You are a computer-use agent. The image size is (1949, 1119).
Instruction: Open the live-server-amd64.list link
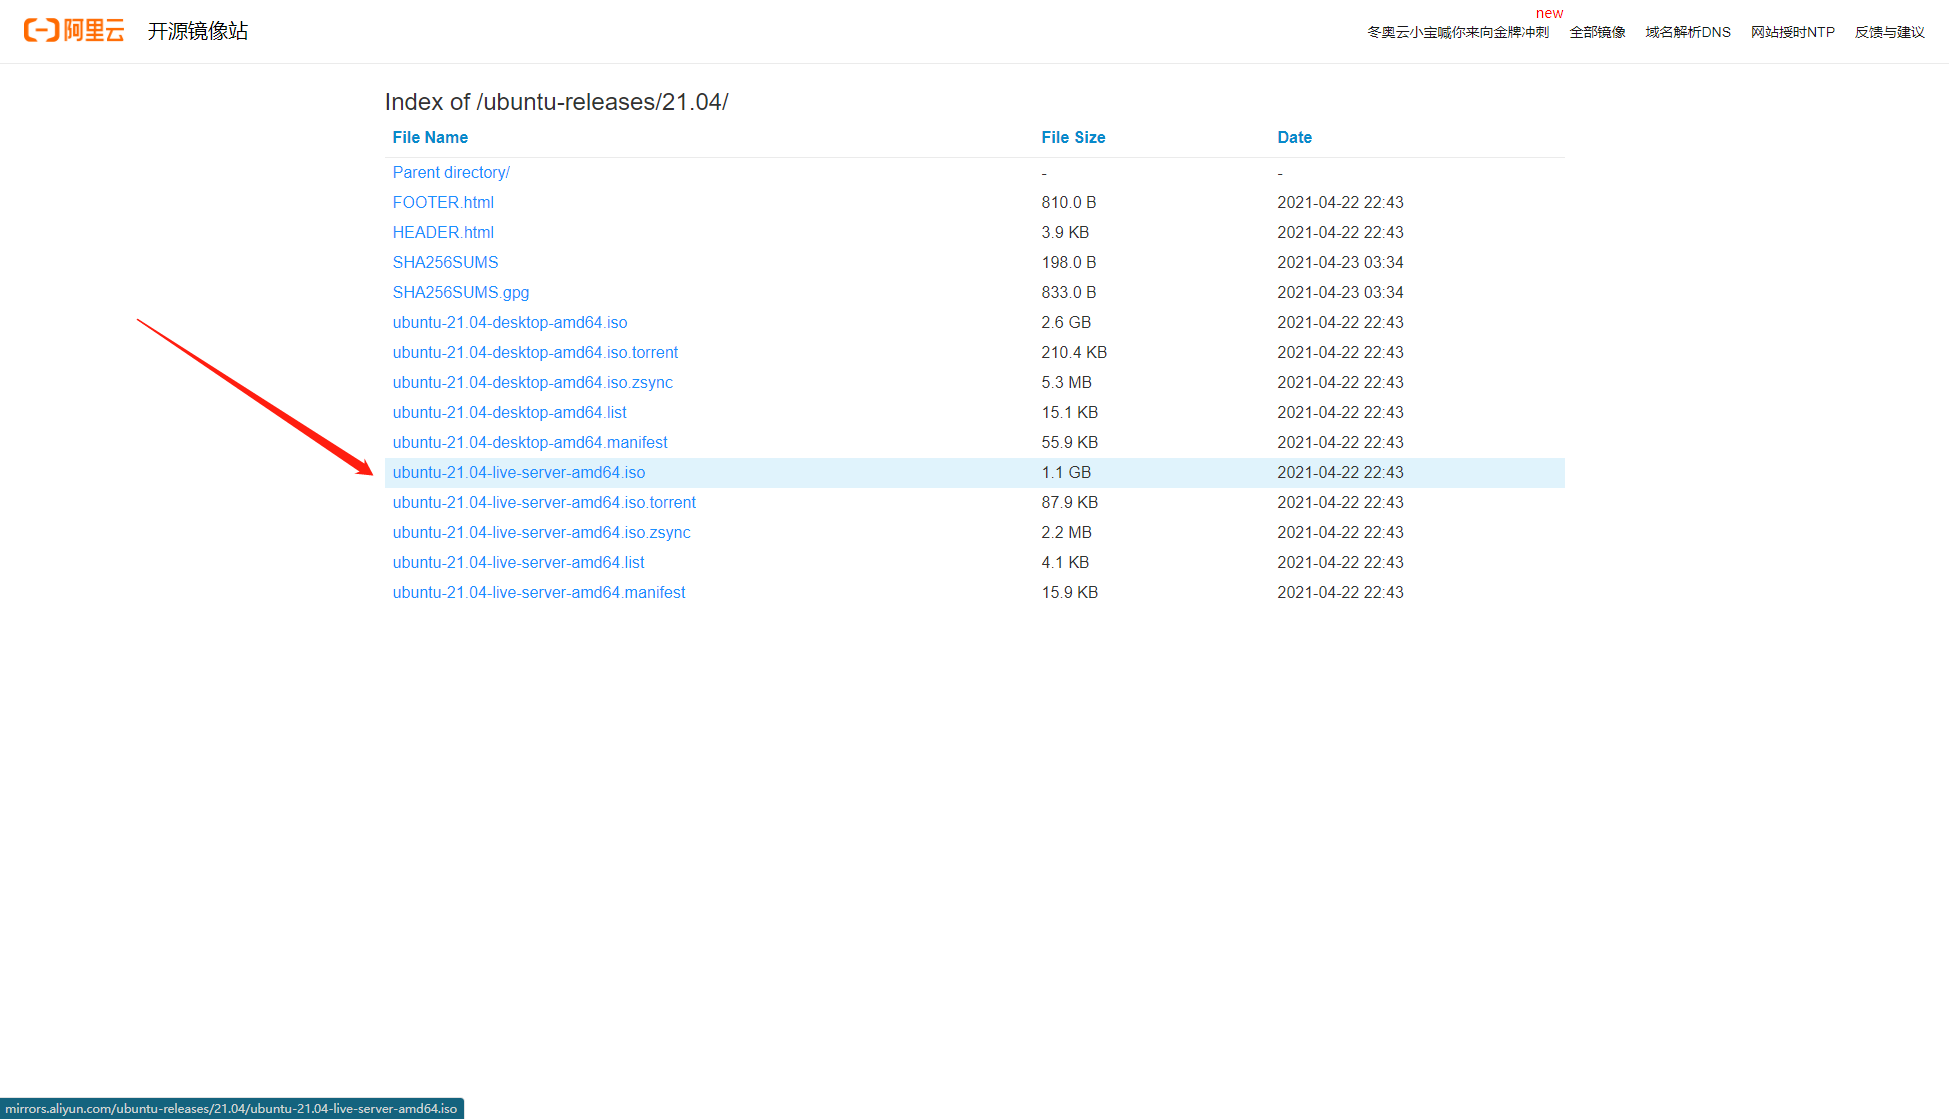click(518, 562)
